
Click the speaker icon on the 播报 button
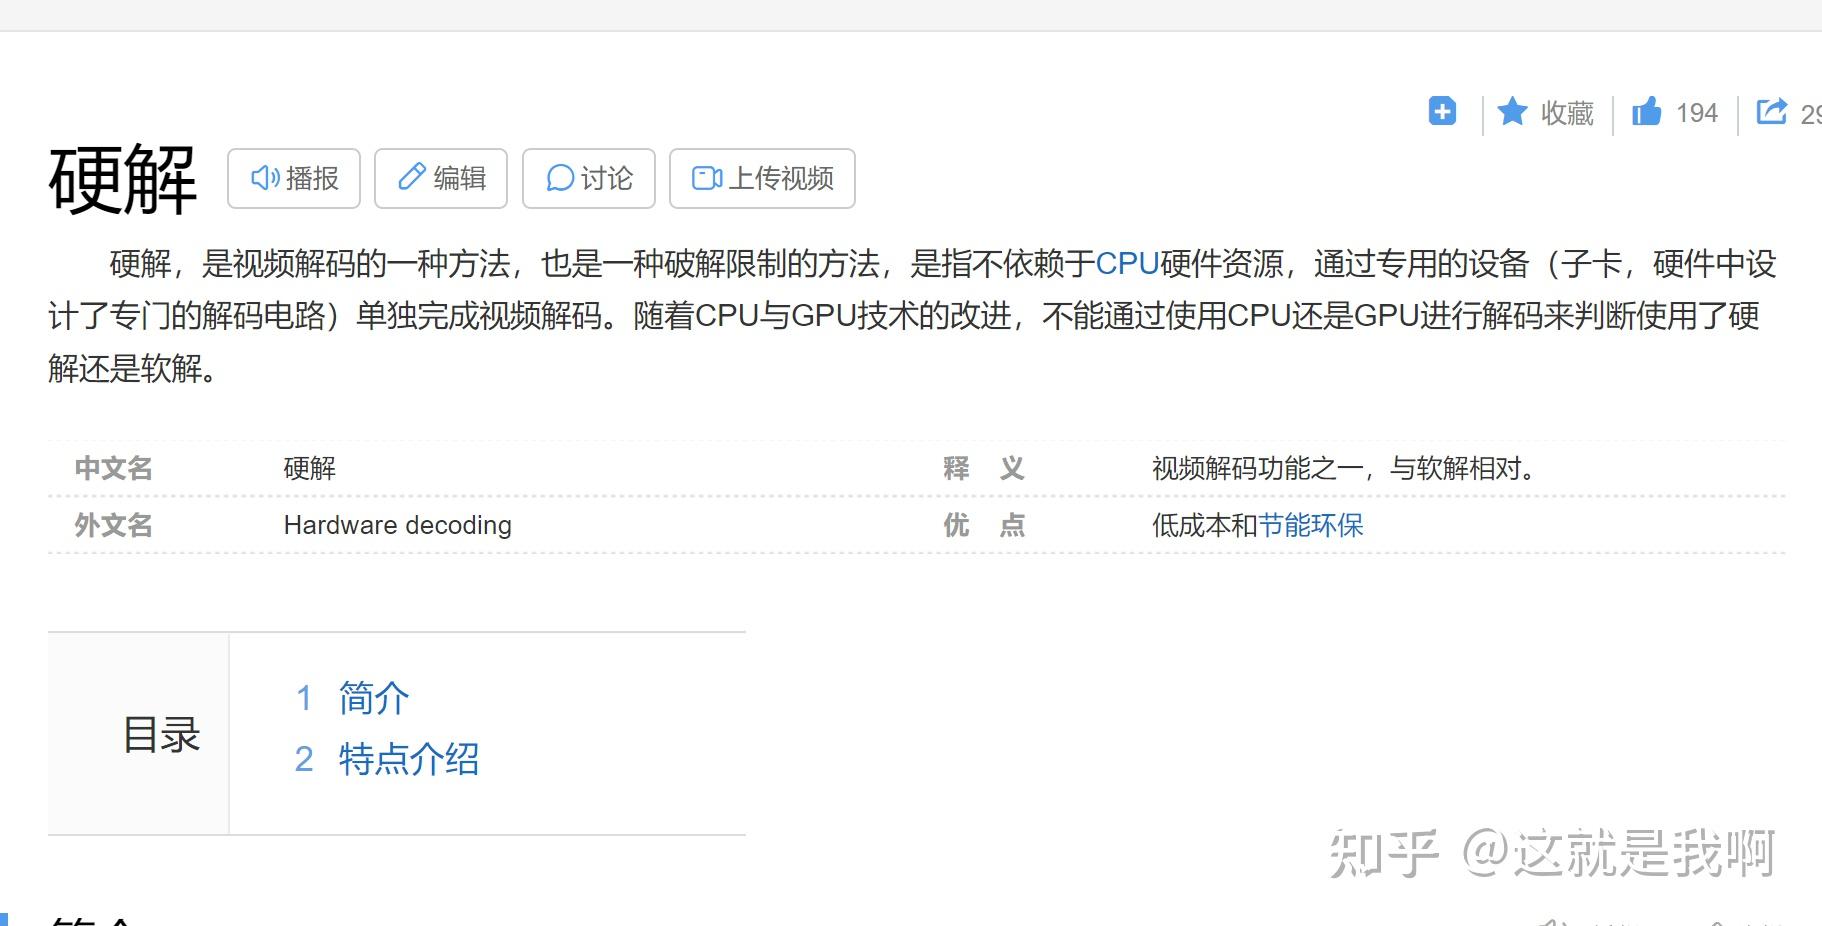point(265,178)
